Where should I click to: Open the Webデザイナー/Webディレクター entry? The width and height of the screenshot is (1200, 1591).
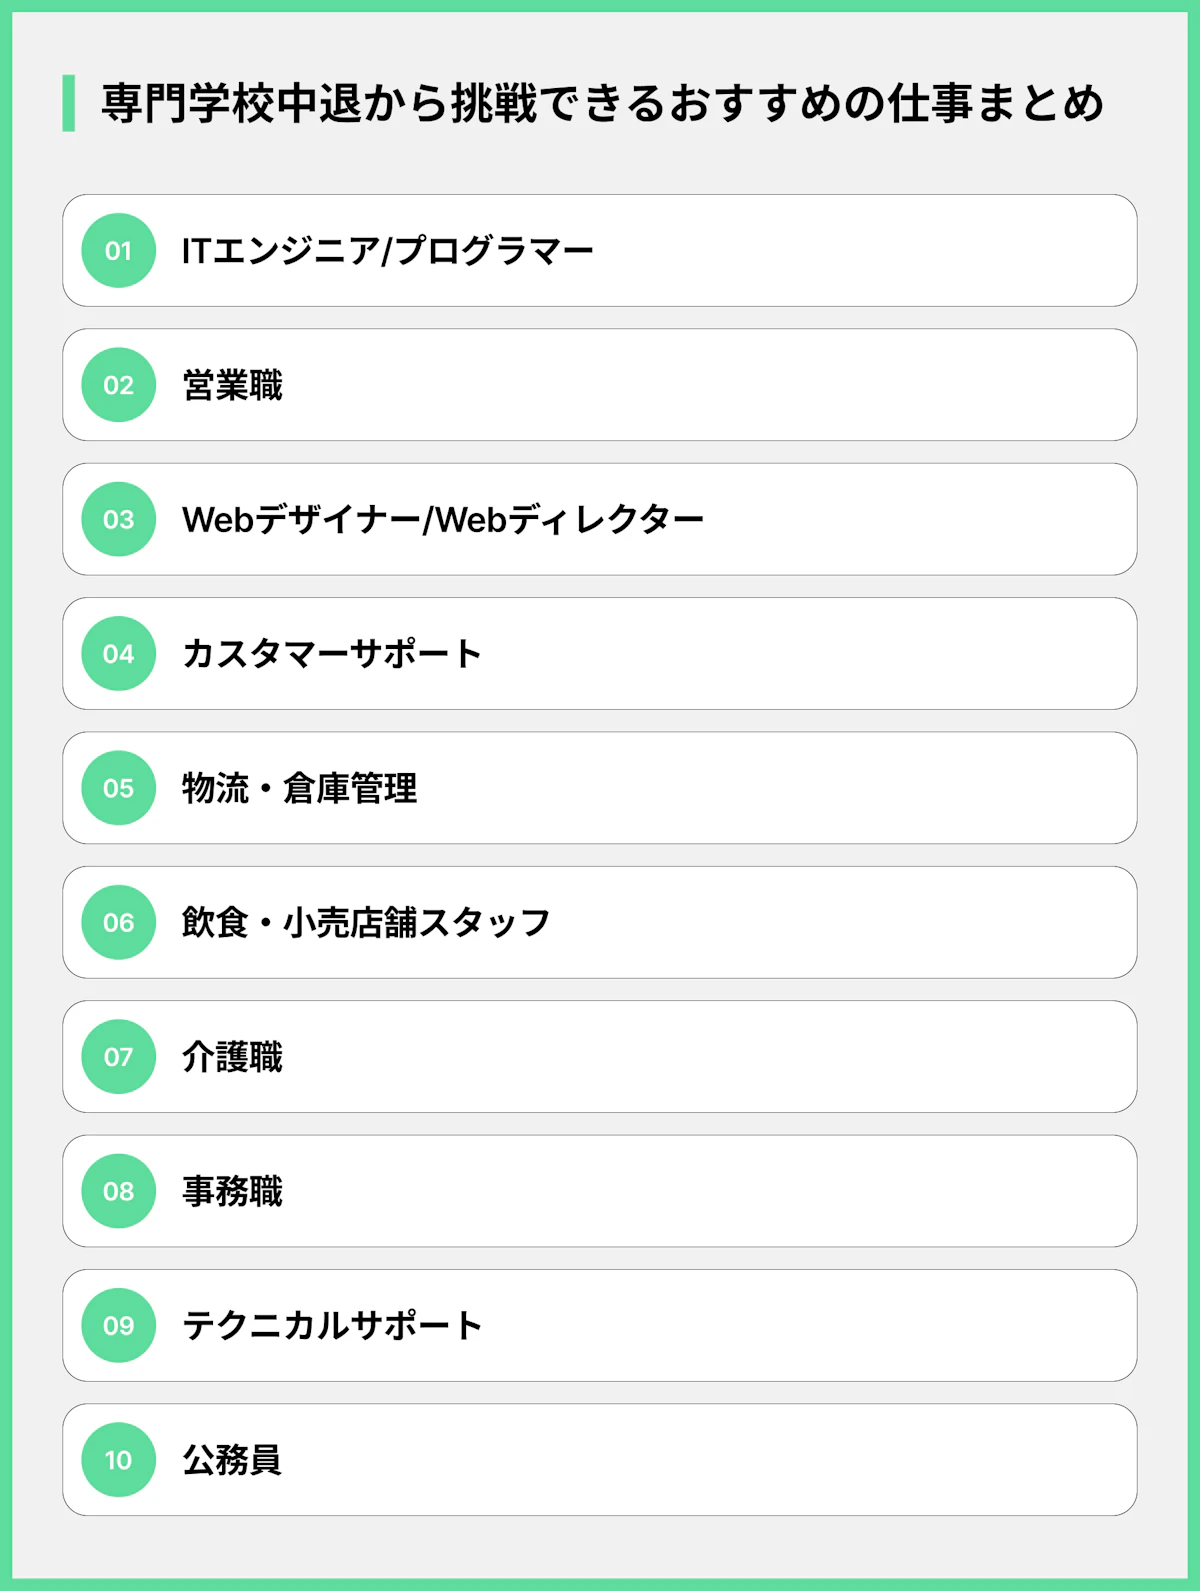click(442, 519)
